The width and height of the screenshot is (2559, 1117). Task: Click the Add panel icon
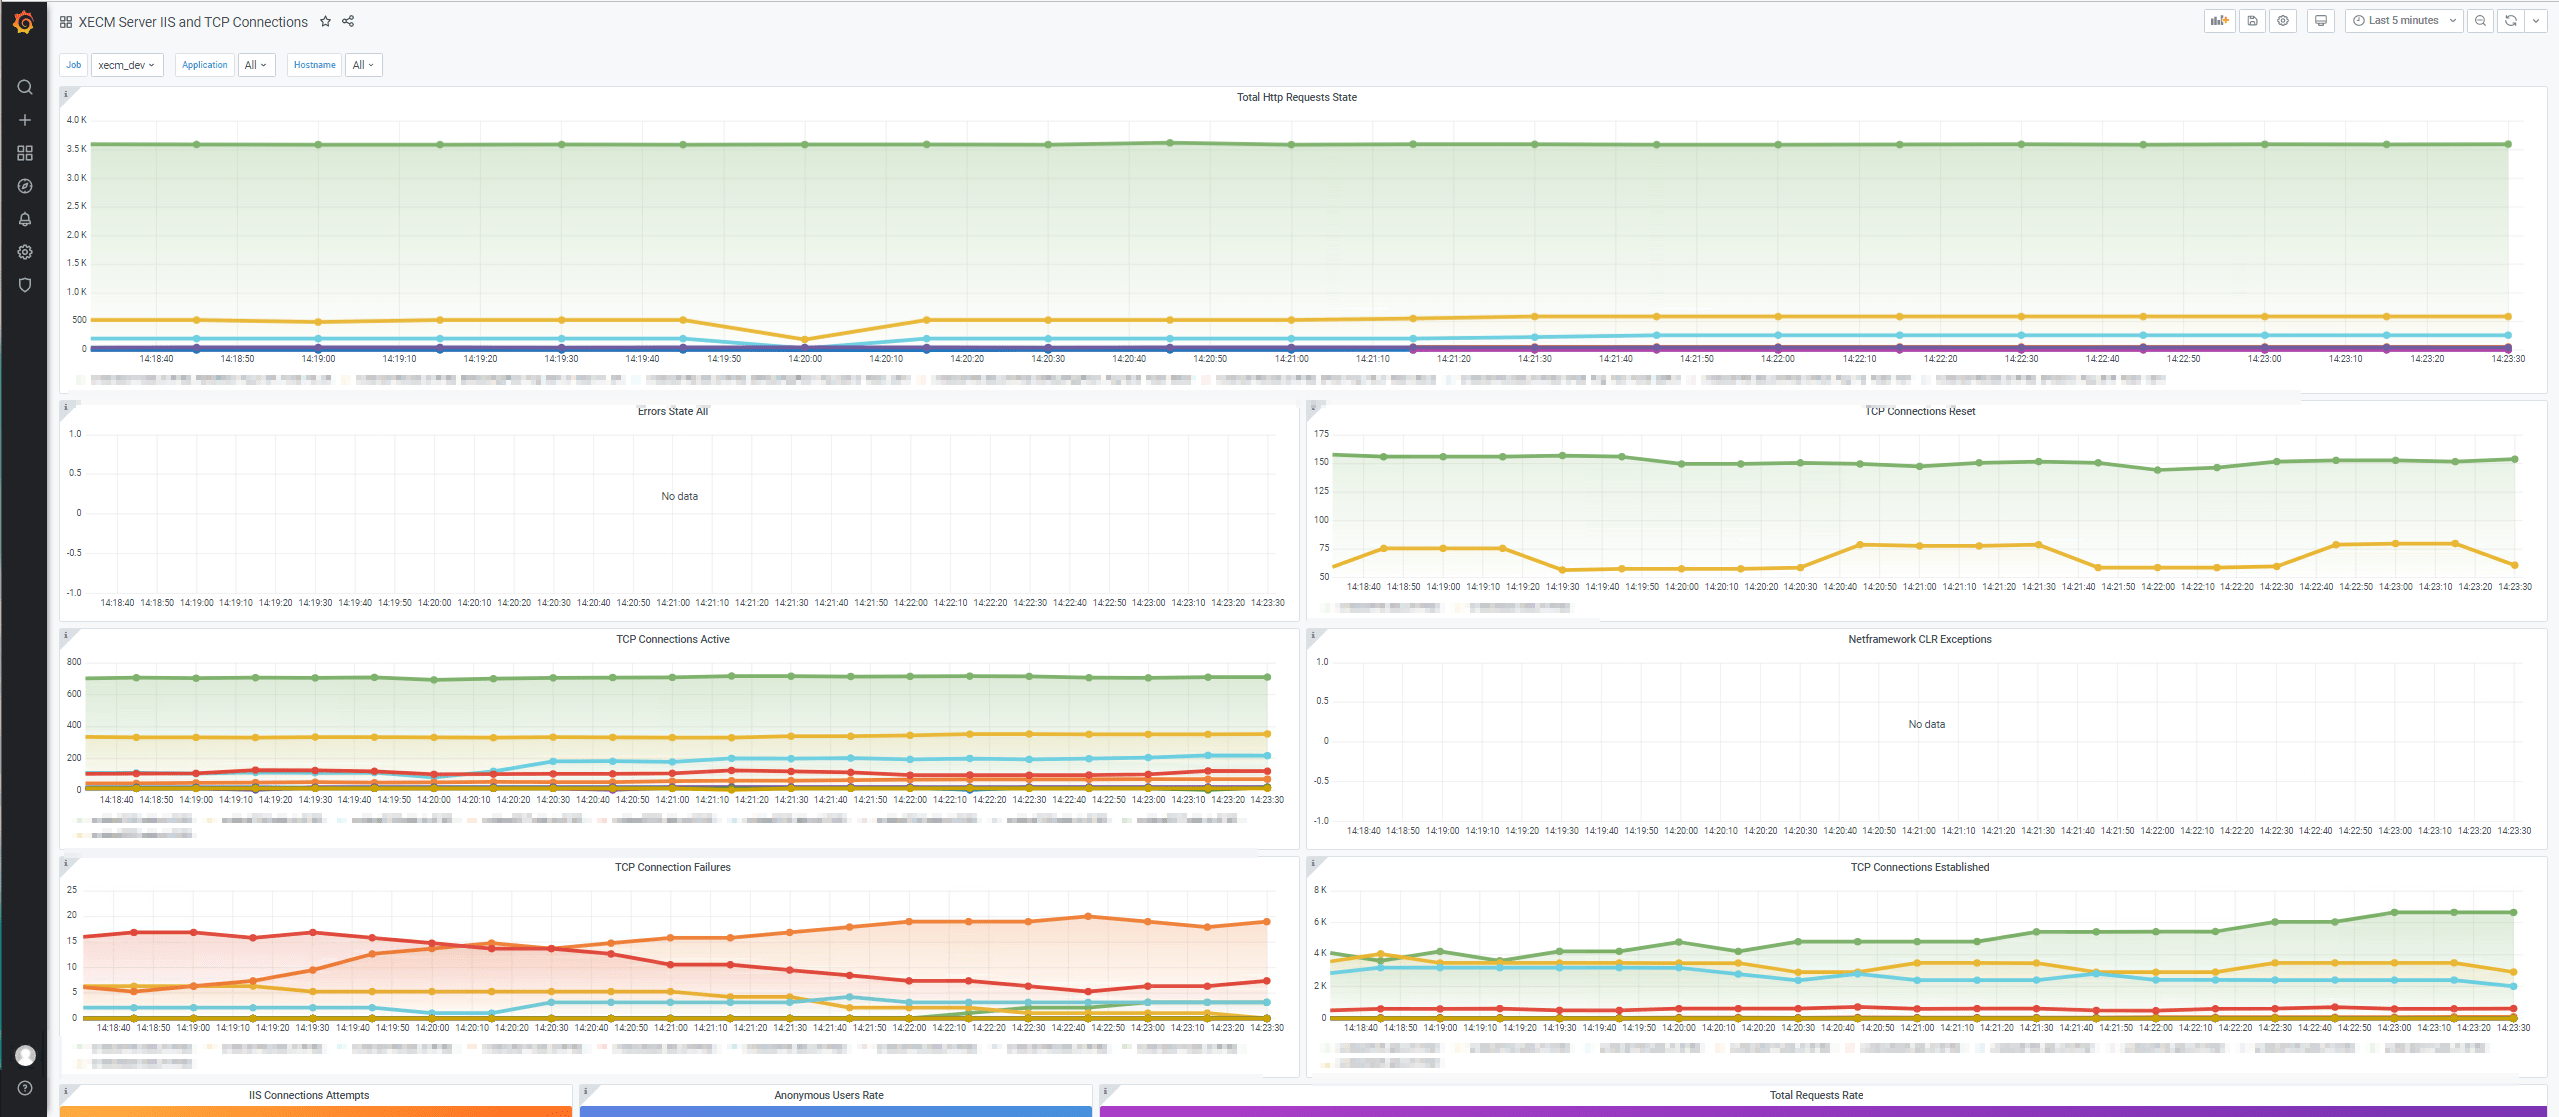coord(2219,21)
